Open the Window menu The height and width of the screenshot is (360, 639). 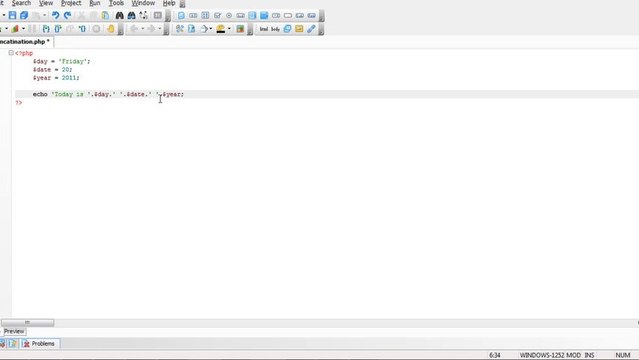(x=143, y=3)
